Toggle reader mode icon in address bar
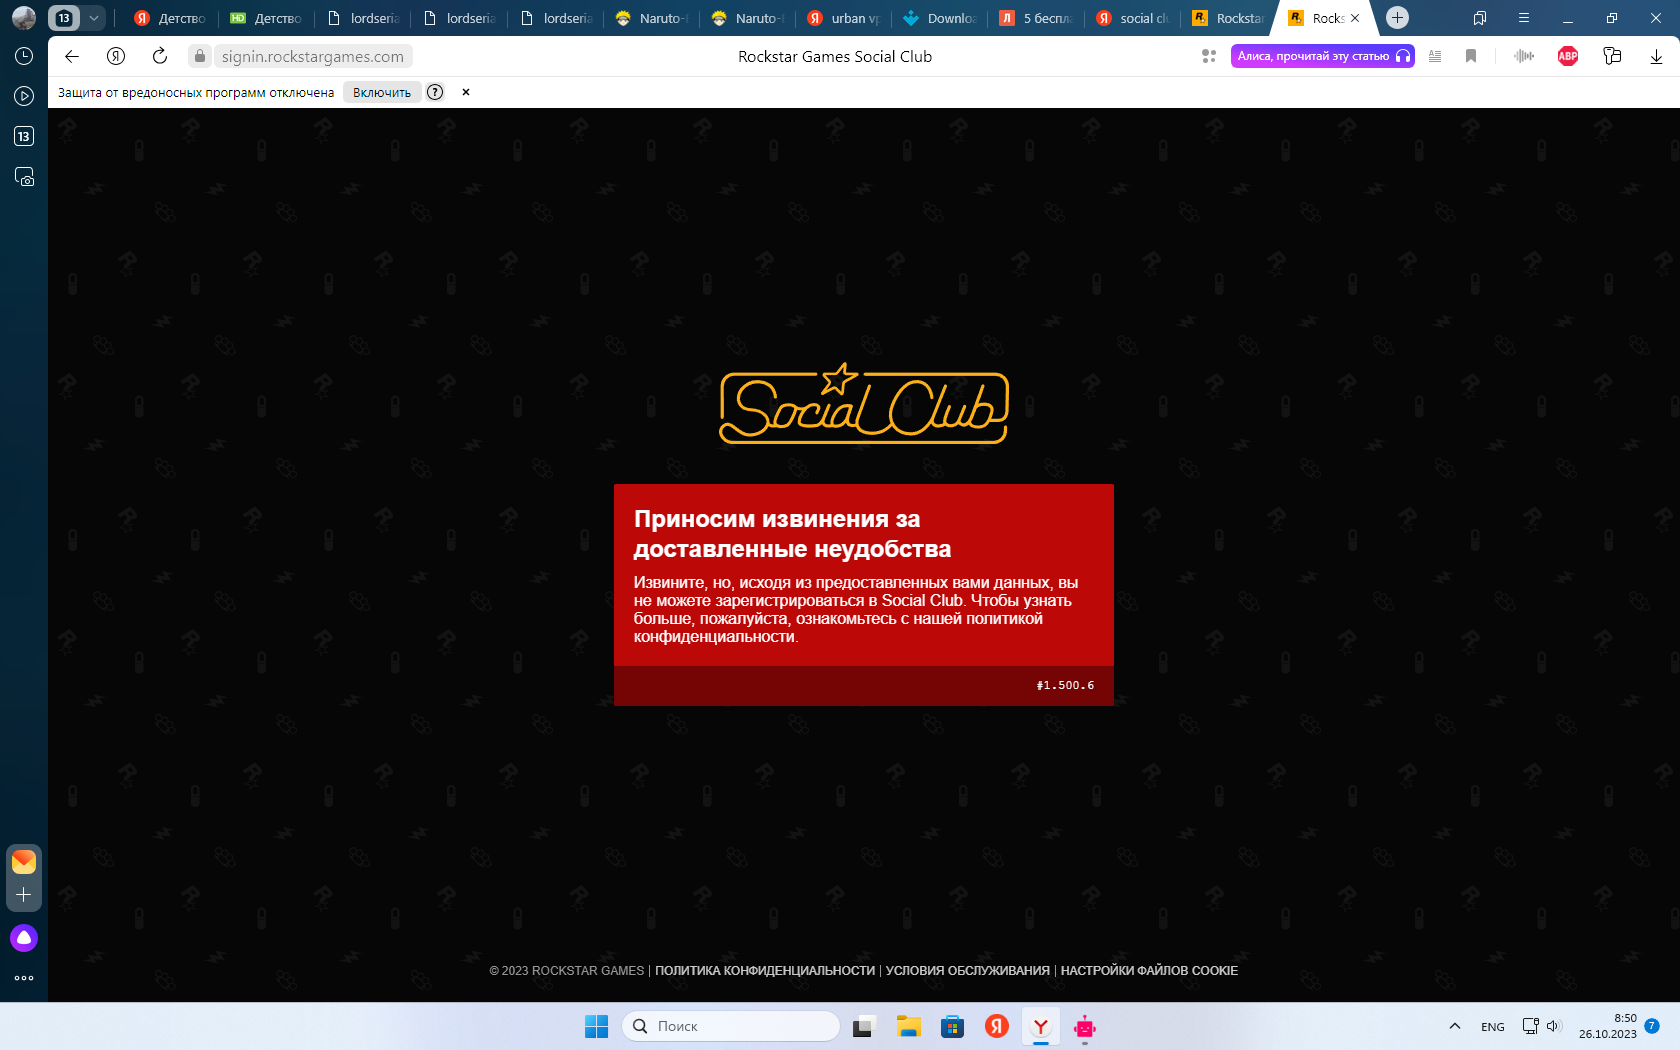Viewport: 1680px width, 1050px height. (x=1435, y=56)
